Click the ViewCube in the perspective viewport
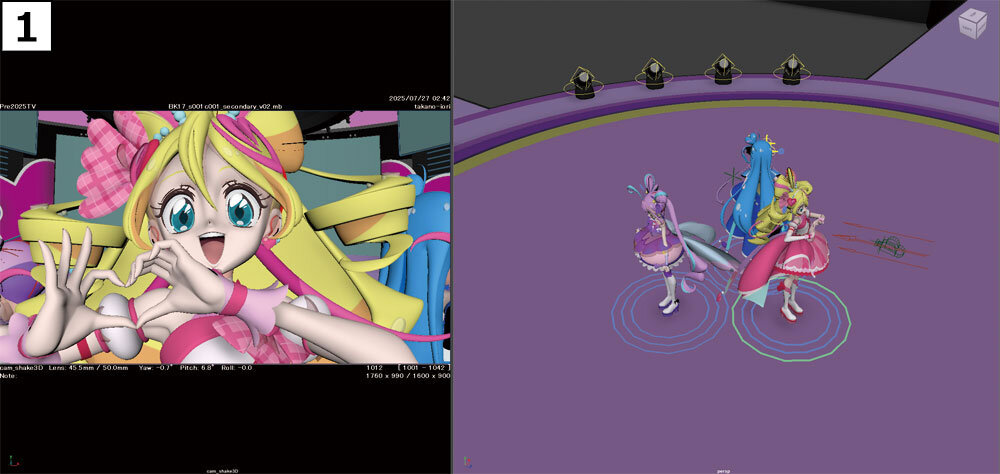 click(971, 25)
